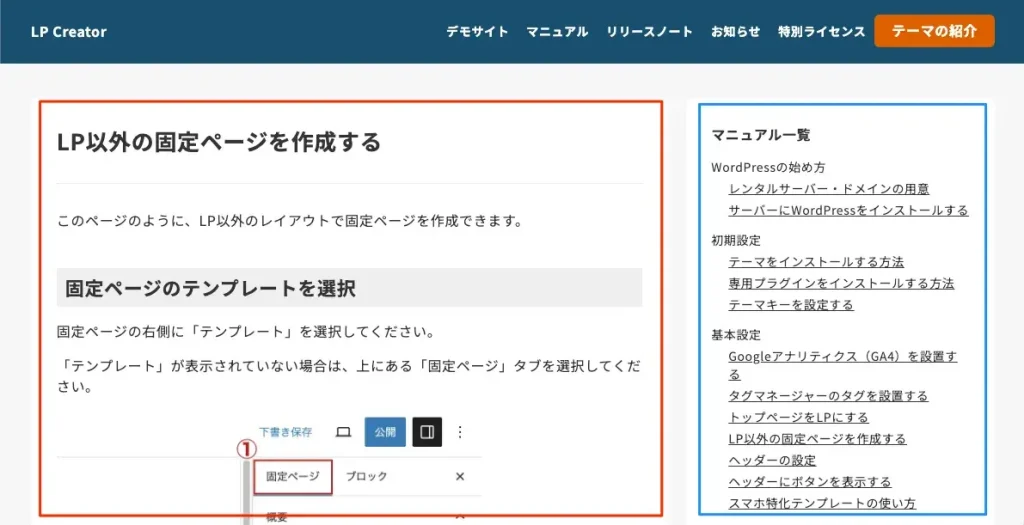Open レンタルサーバー・ドメインの用意 link

[828, 189]
